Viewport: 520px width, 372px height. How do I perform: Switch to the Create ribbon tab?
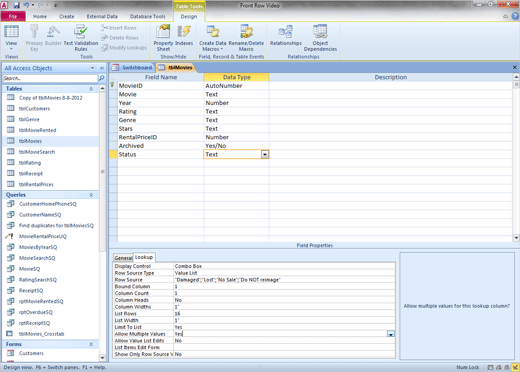pyautogui.click(x=67, y=16)
